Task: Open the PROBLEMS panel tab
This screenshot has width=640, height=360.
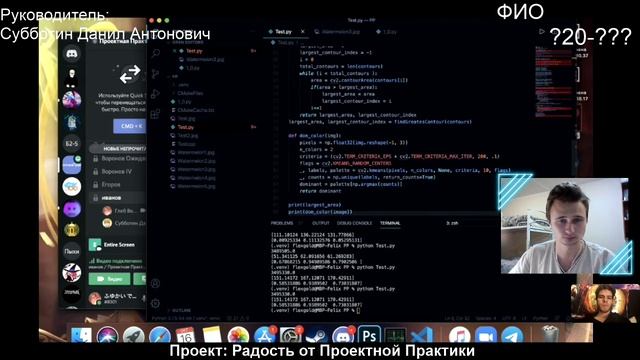Action: 282,223
